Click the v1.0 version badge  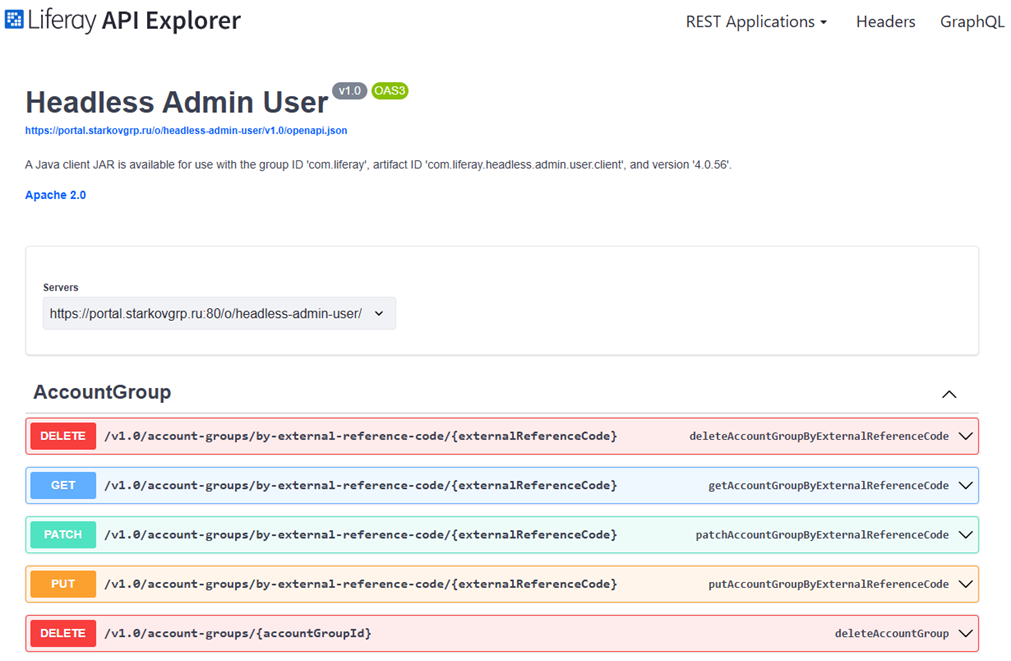349,91
